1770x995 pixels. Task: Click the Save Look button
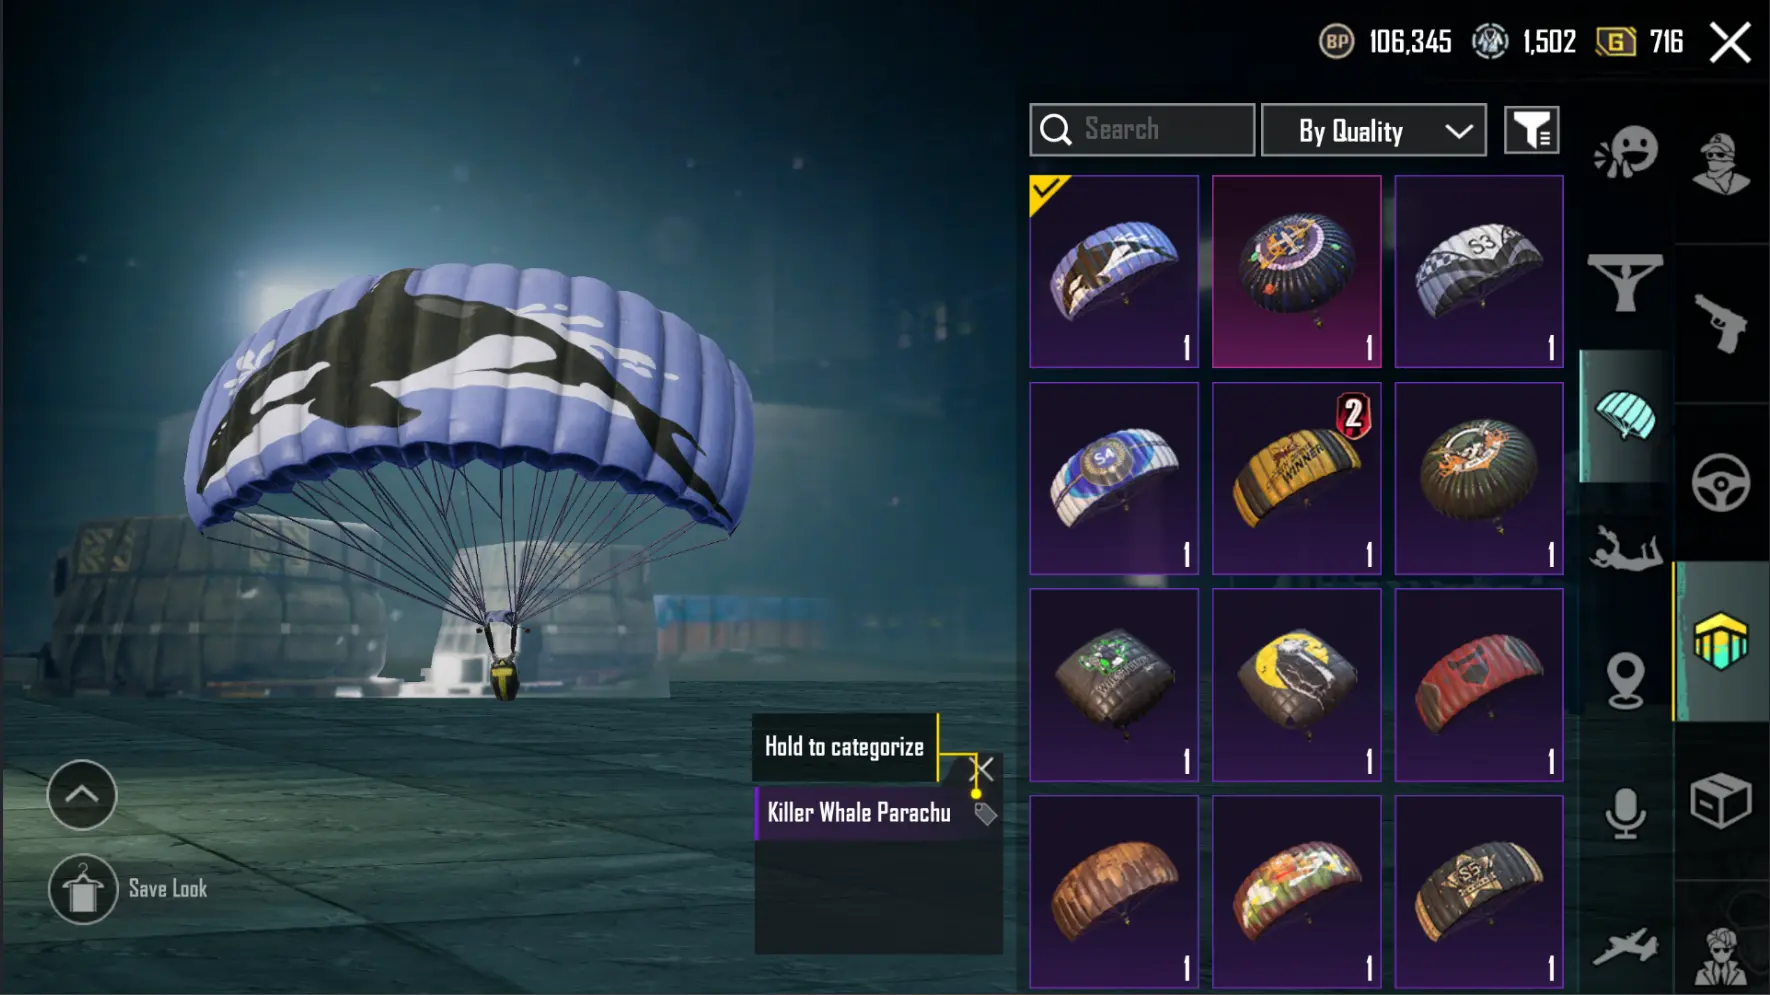tap(128, 889)
